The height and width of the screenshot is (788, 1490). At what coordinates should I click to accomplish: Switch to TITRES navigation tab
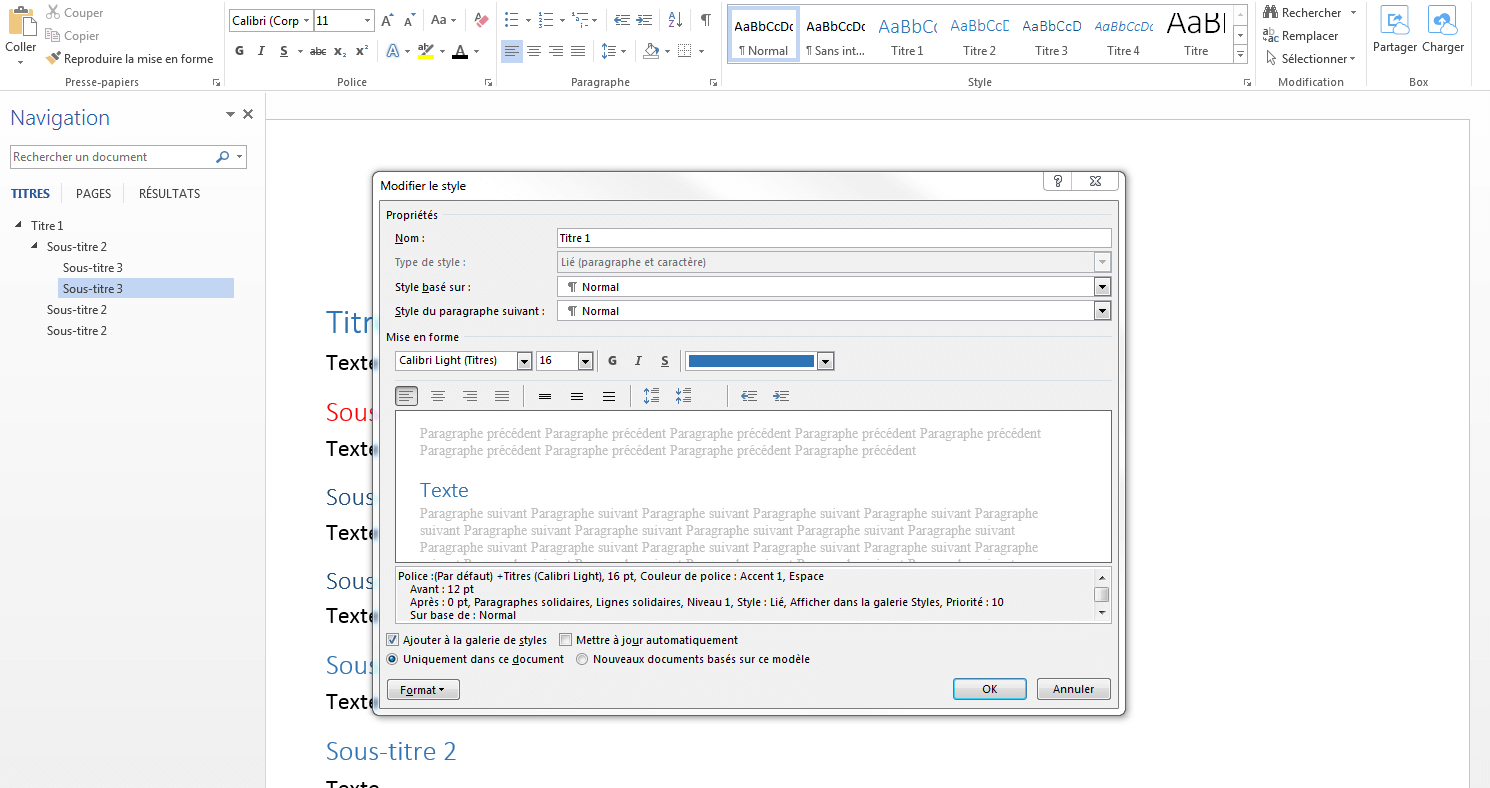(x=31, y=194)
